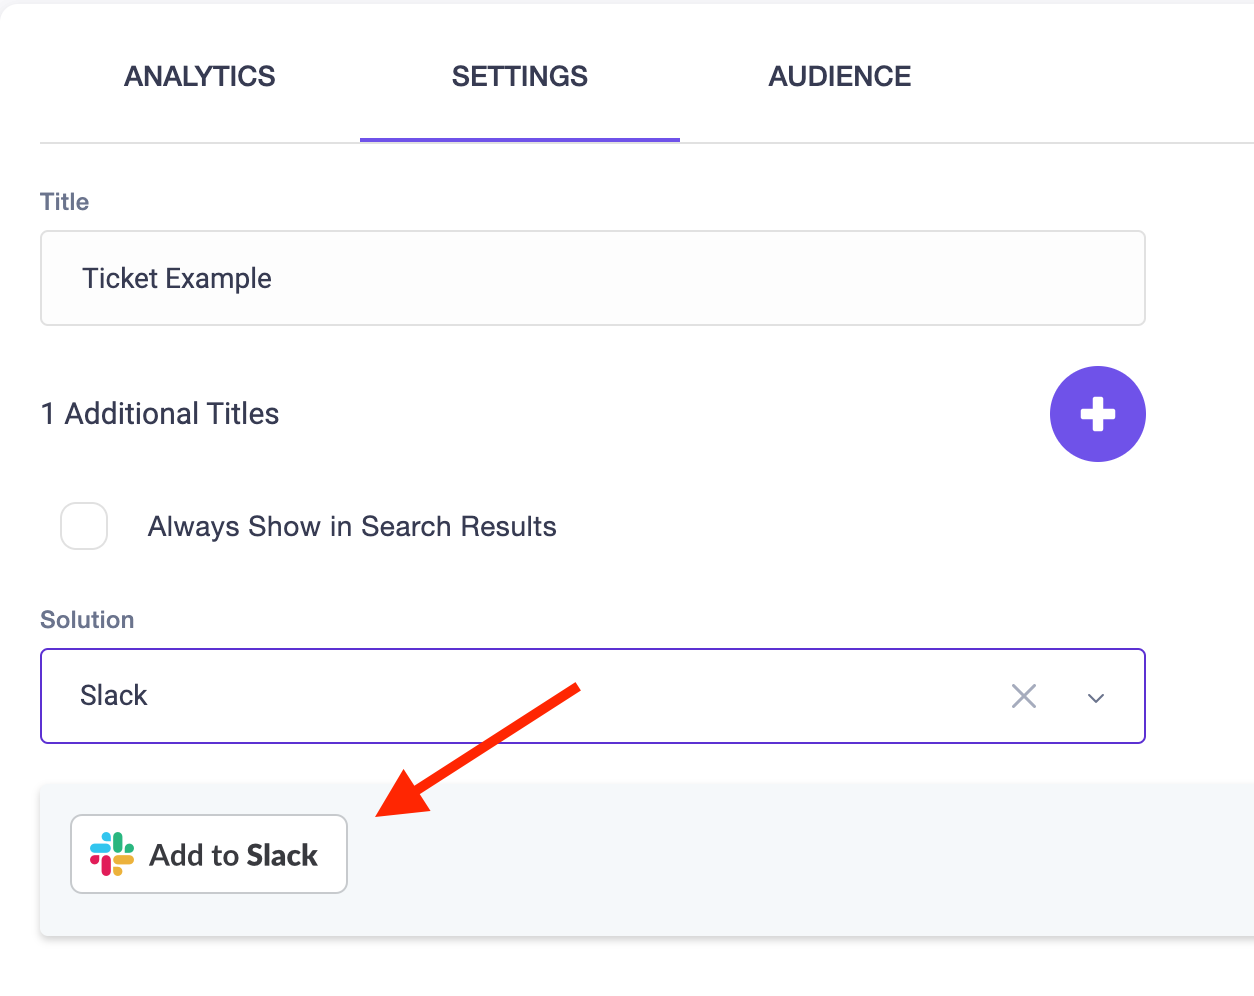The height and width of the screenshot is (996, 1254).
Task: Click the Slack value in Solution field
Action: [114, 695]
